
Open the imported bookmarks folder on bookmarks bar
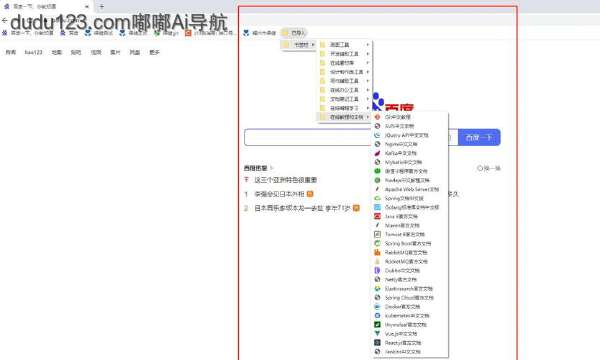pos(293,33)
